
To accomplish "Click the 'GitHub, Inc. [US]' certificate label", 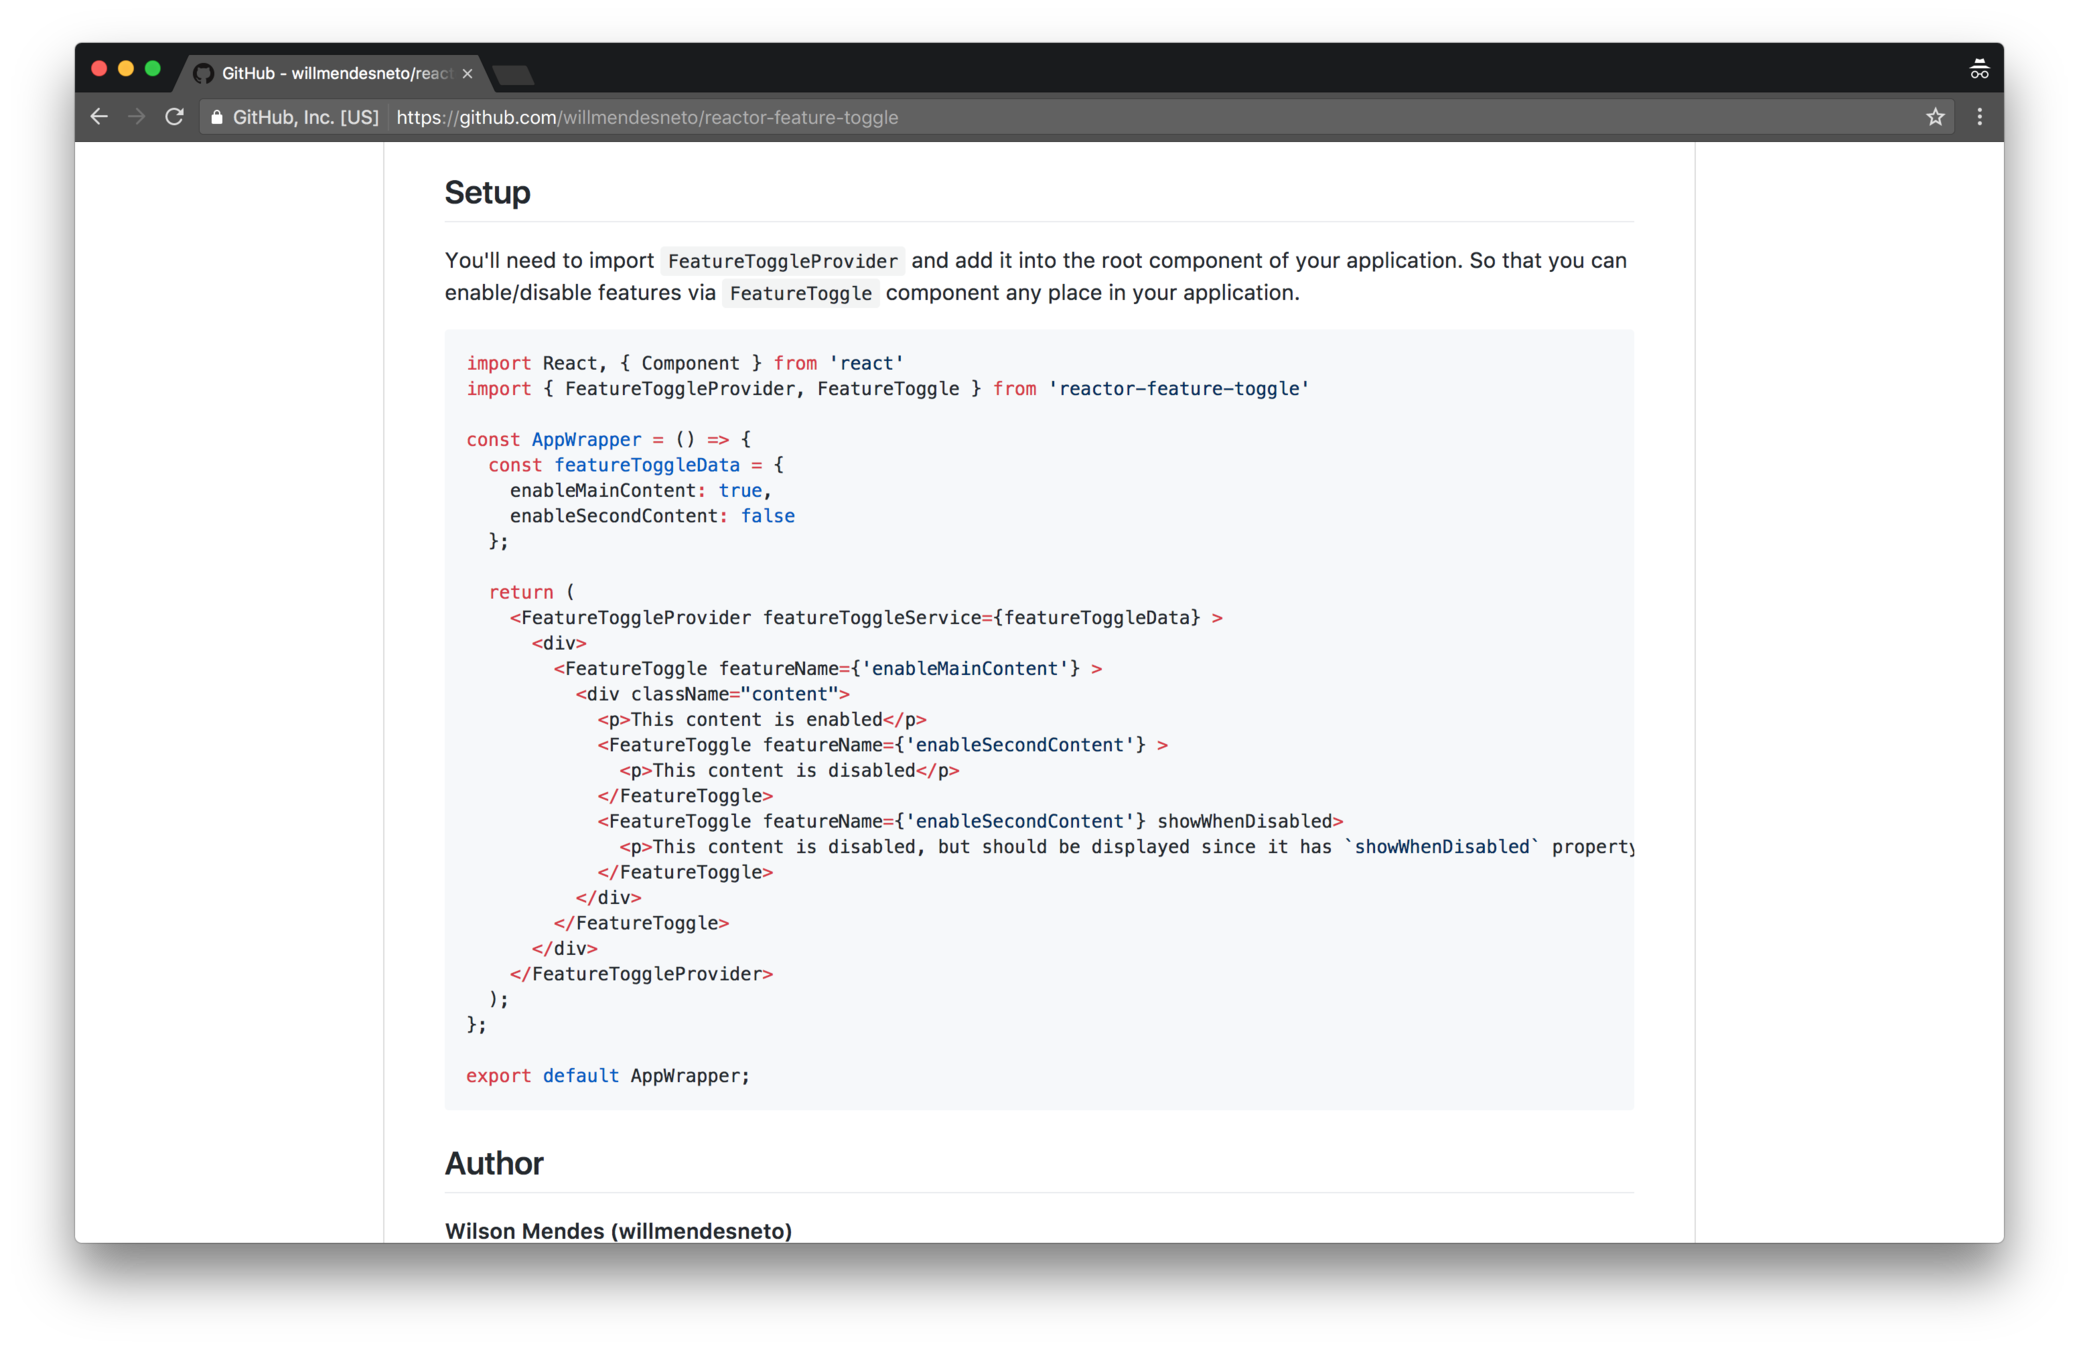I will (305, 118).
